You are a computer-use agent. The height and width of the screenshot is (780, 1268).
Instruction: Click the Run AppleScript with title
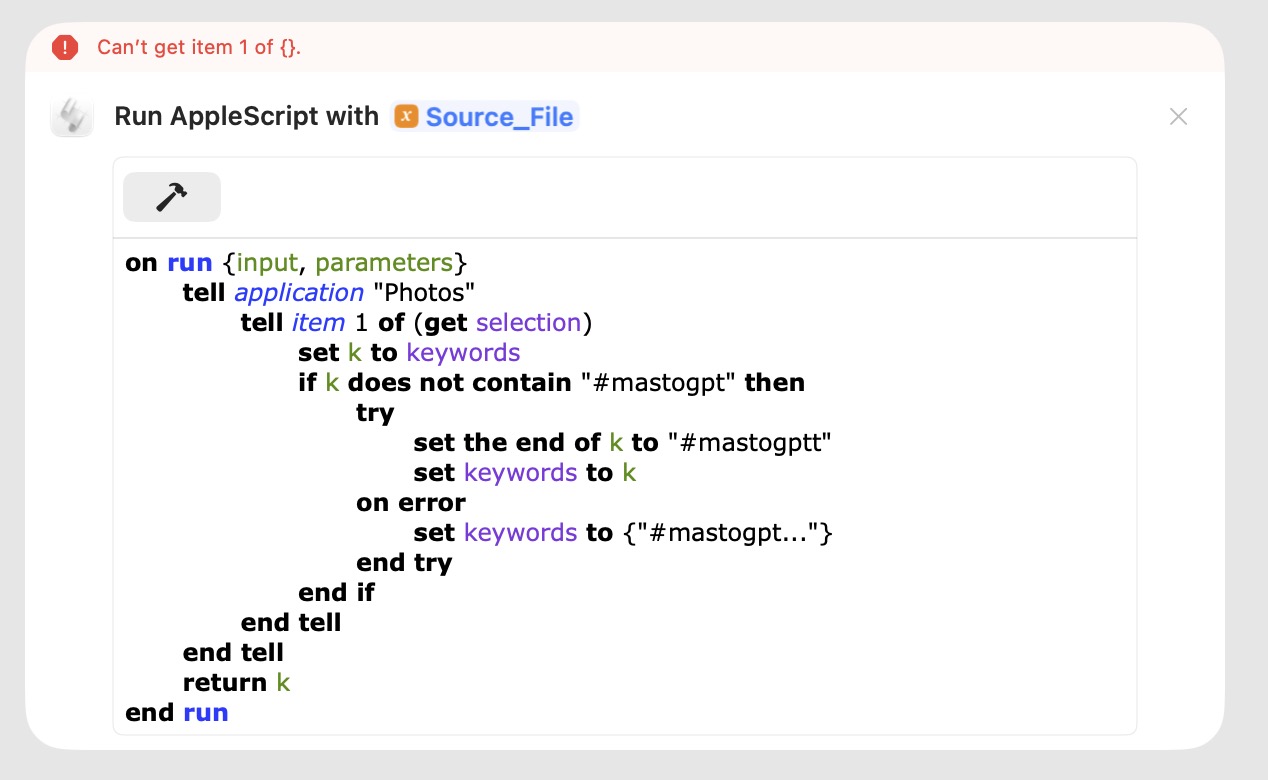click(247, 117)
